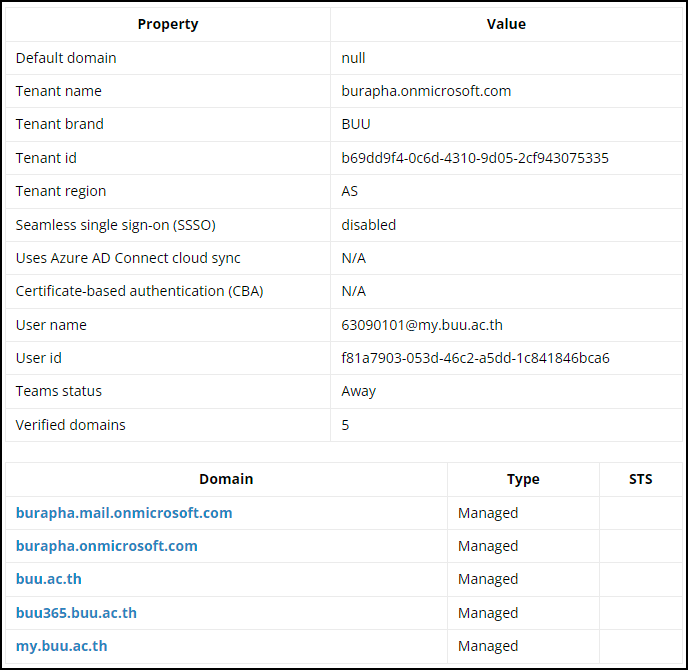Viewport: 688px width, 670px height.
Task: Click the Property column header
Action: click(x=168, y=24)
